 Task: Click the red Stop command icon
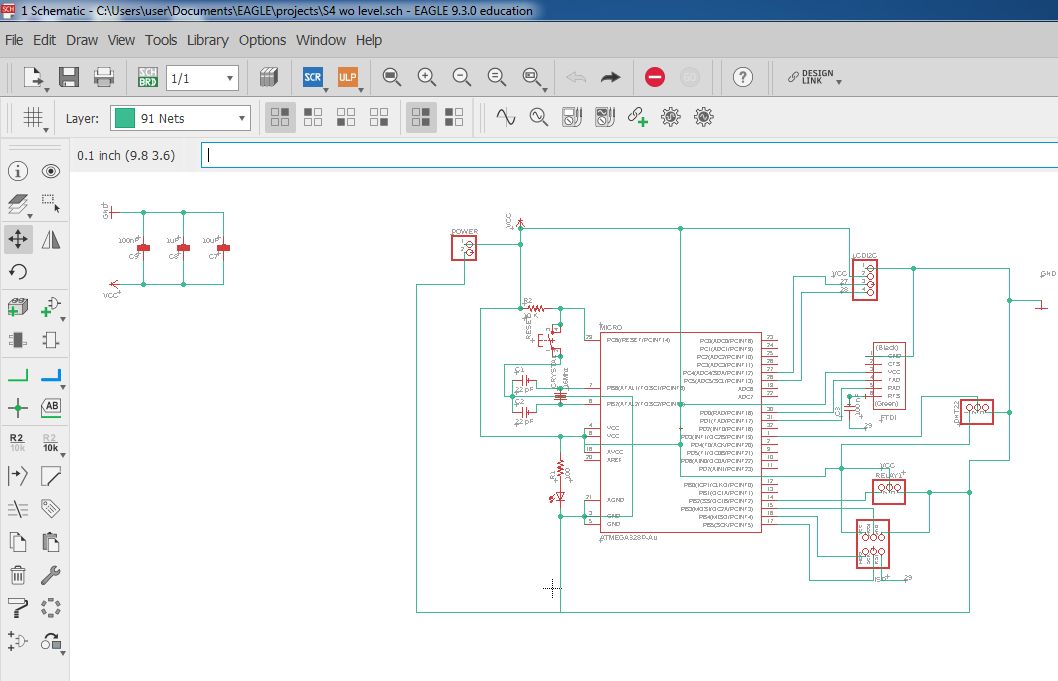tap(655, 77)
